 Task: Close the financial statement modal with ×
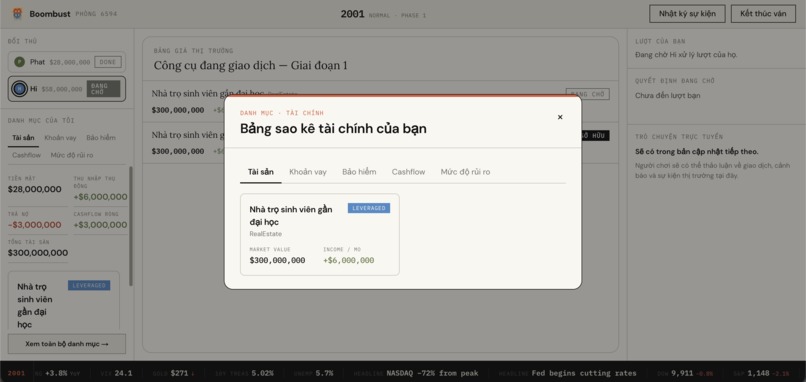click(x=560, y=117)
